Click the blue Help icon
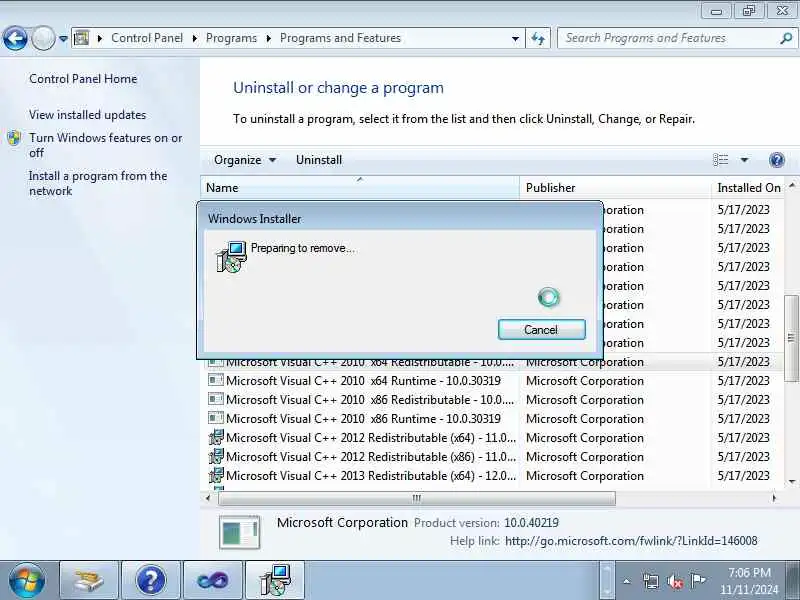 point(777,160)
